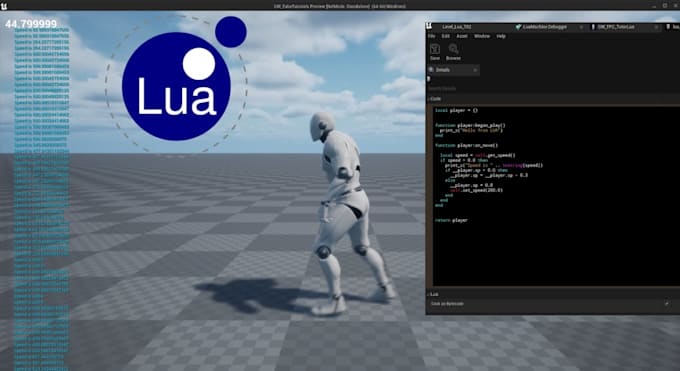
Task: Close the LuaMachine Debugger tab
Action: pyautogui.click(x=581, y=27)
